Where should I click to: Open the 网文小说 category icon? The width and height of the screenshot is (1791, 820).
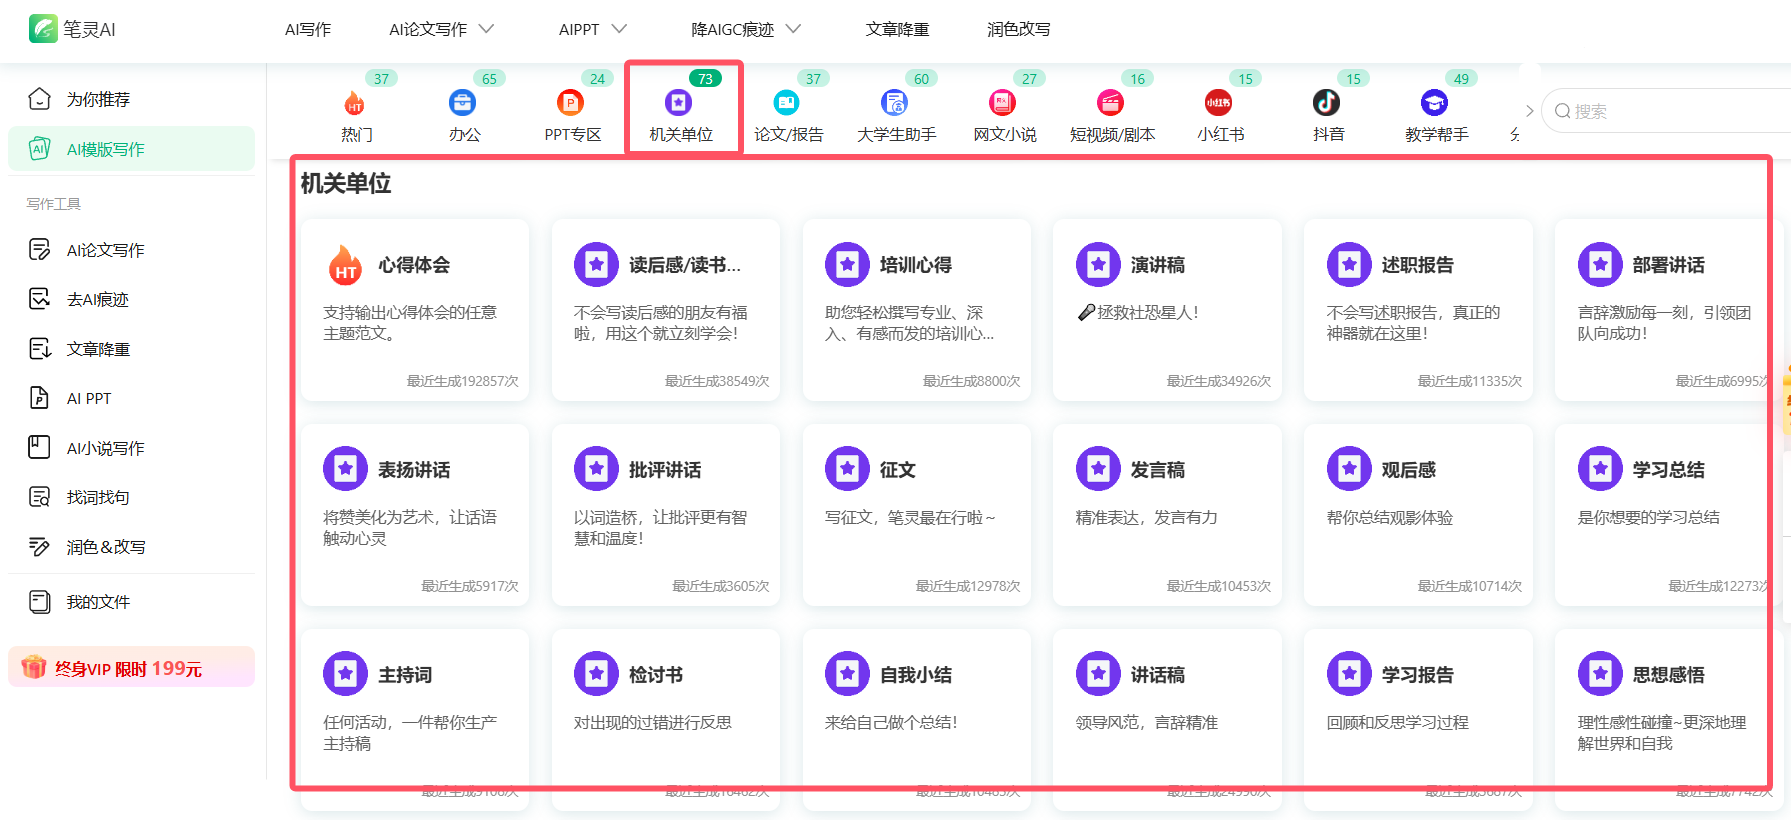[x=1002, y=103]
